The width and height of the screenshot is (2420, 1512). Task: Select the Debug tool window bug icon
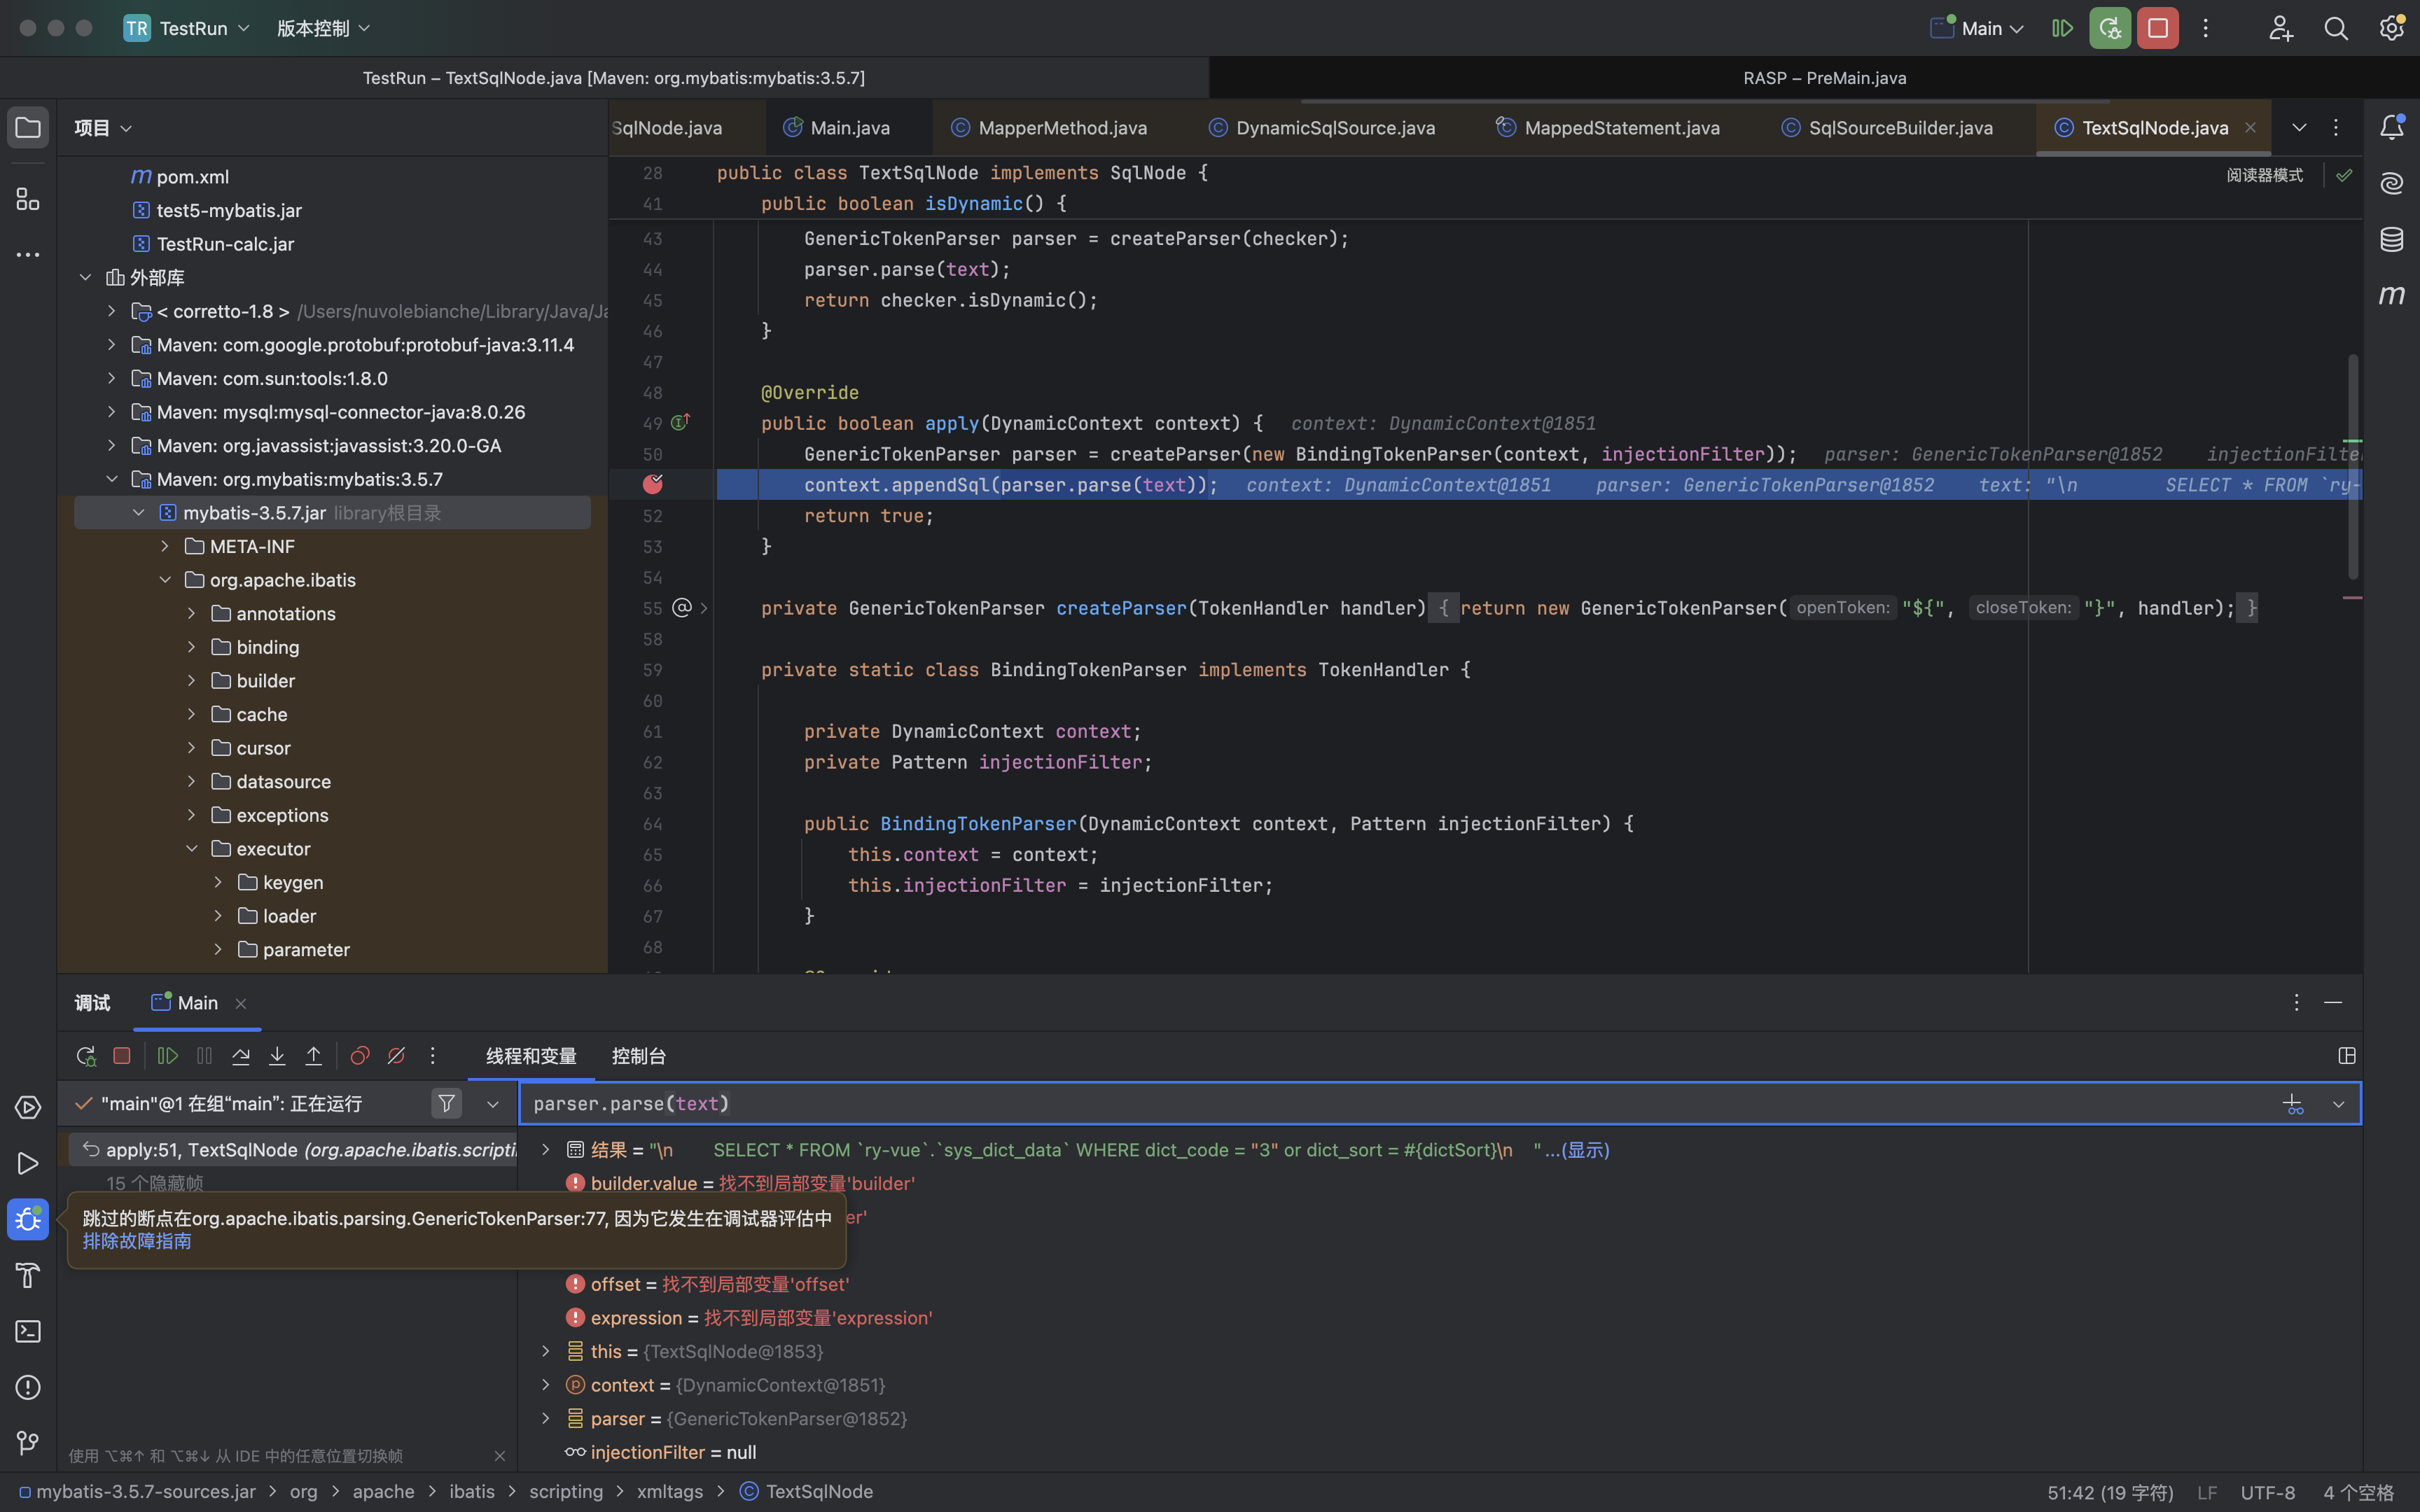pyautogui.click(x=28, y=1219)
